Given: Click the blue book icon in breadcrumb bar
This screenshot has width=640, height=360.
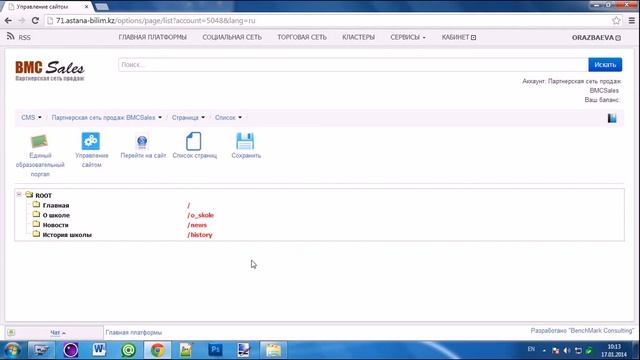Looking at the screenshot, I should pos(612,118).
